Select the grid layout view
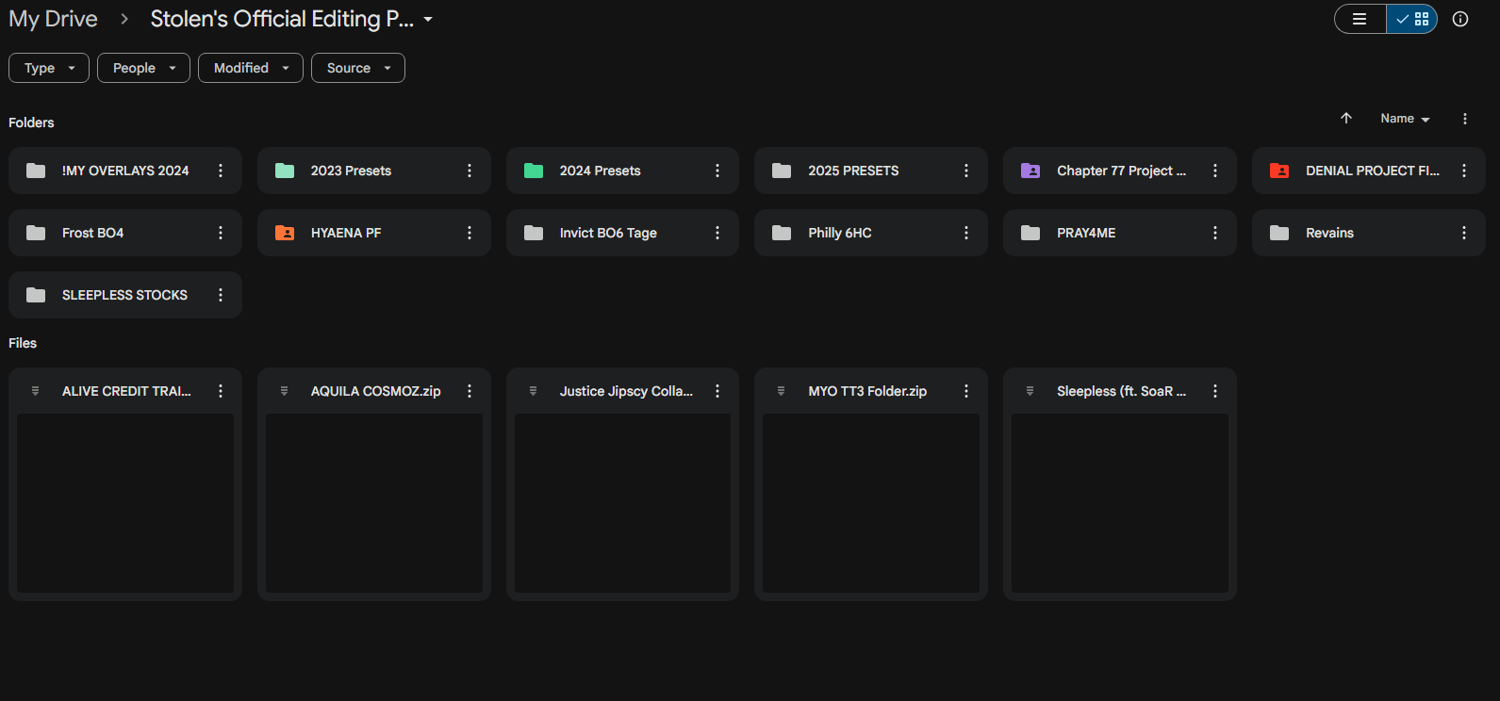This screenshot has width=1500, height=701. tap(1412, 19)
